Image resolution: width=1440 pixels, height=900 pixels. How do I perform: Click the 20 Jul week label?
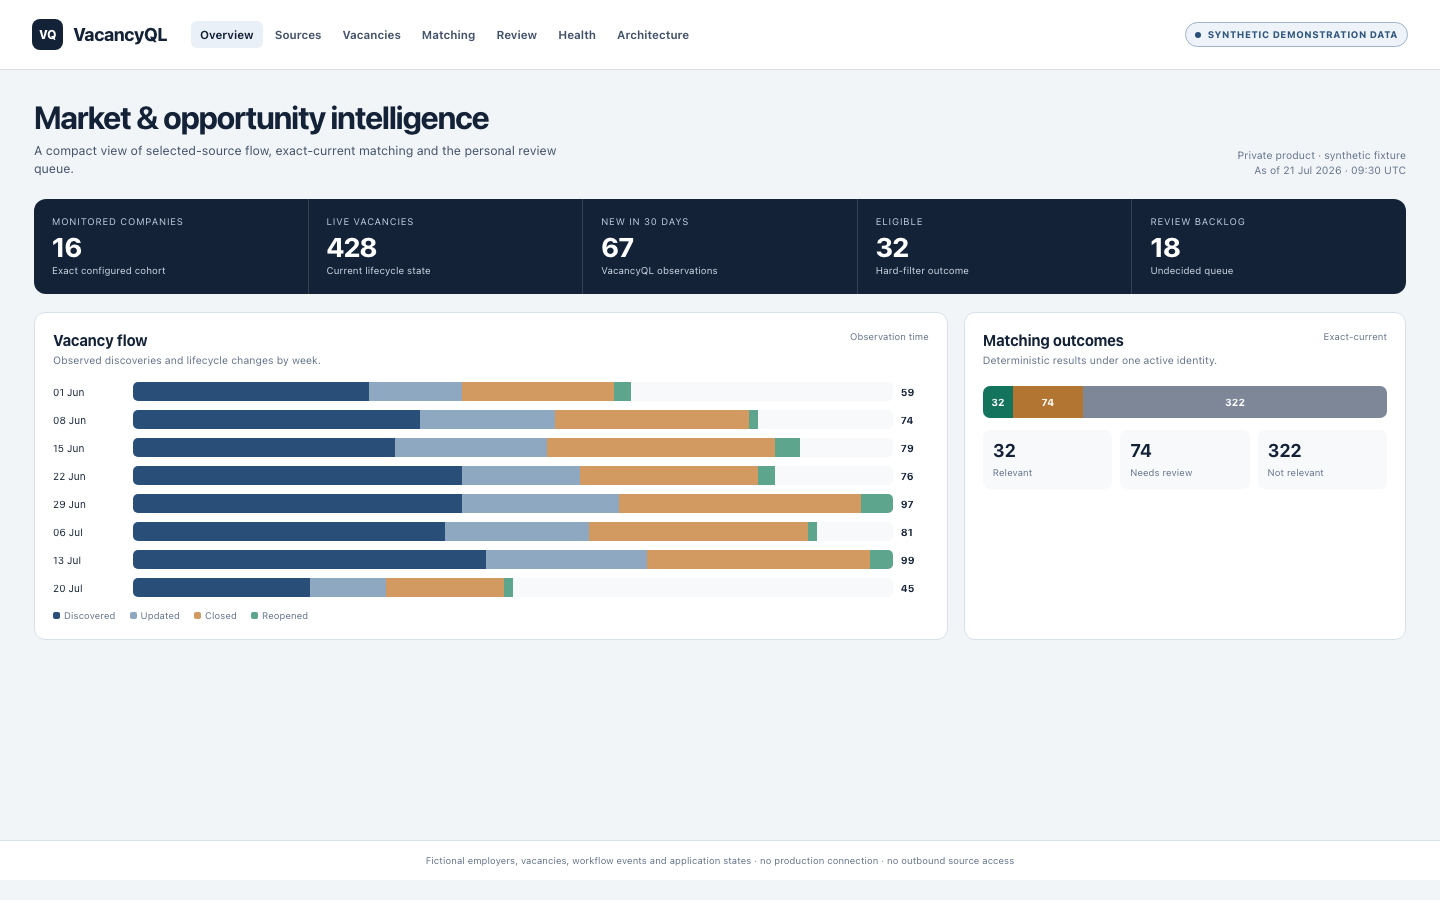pyautogui.click(x=68, y=589)
